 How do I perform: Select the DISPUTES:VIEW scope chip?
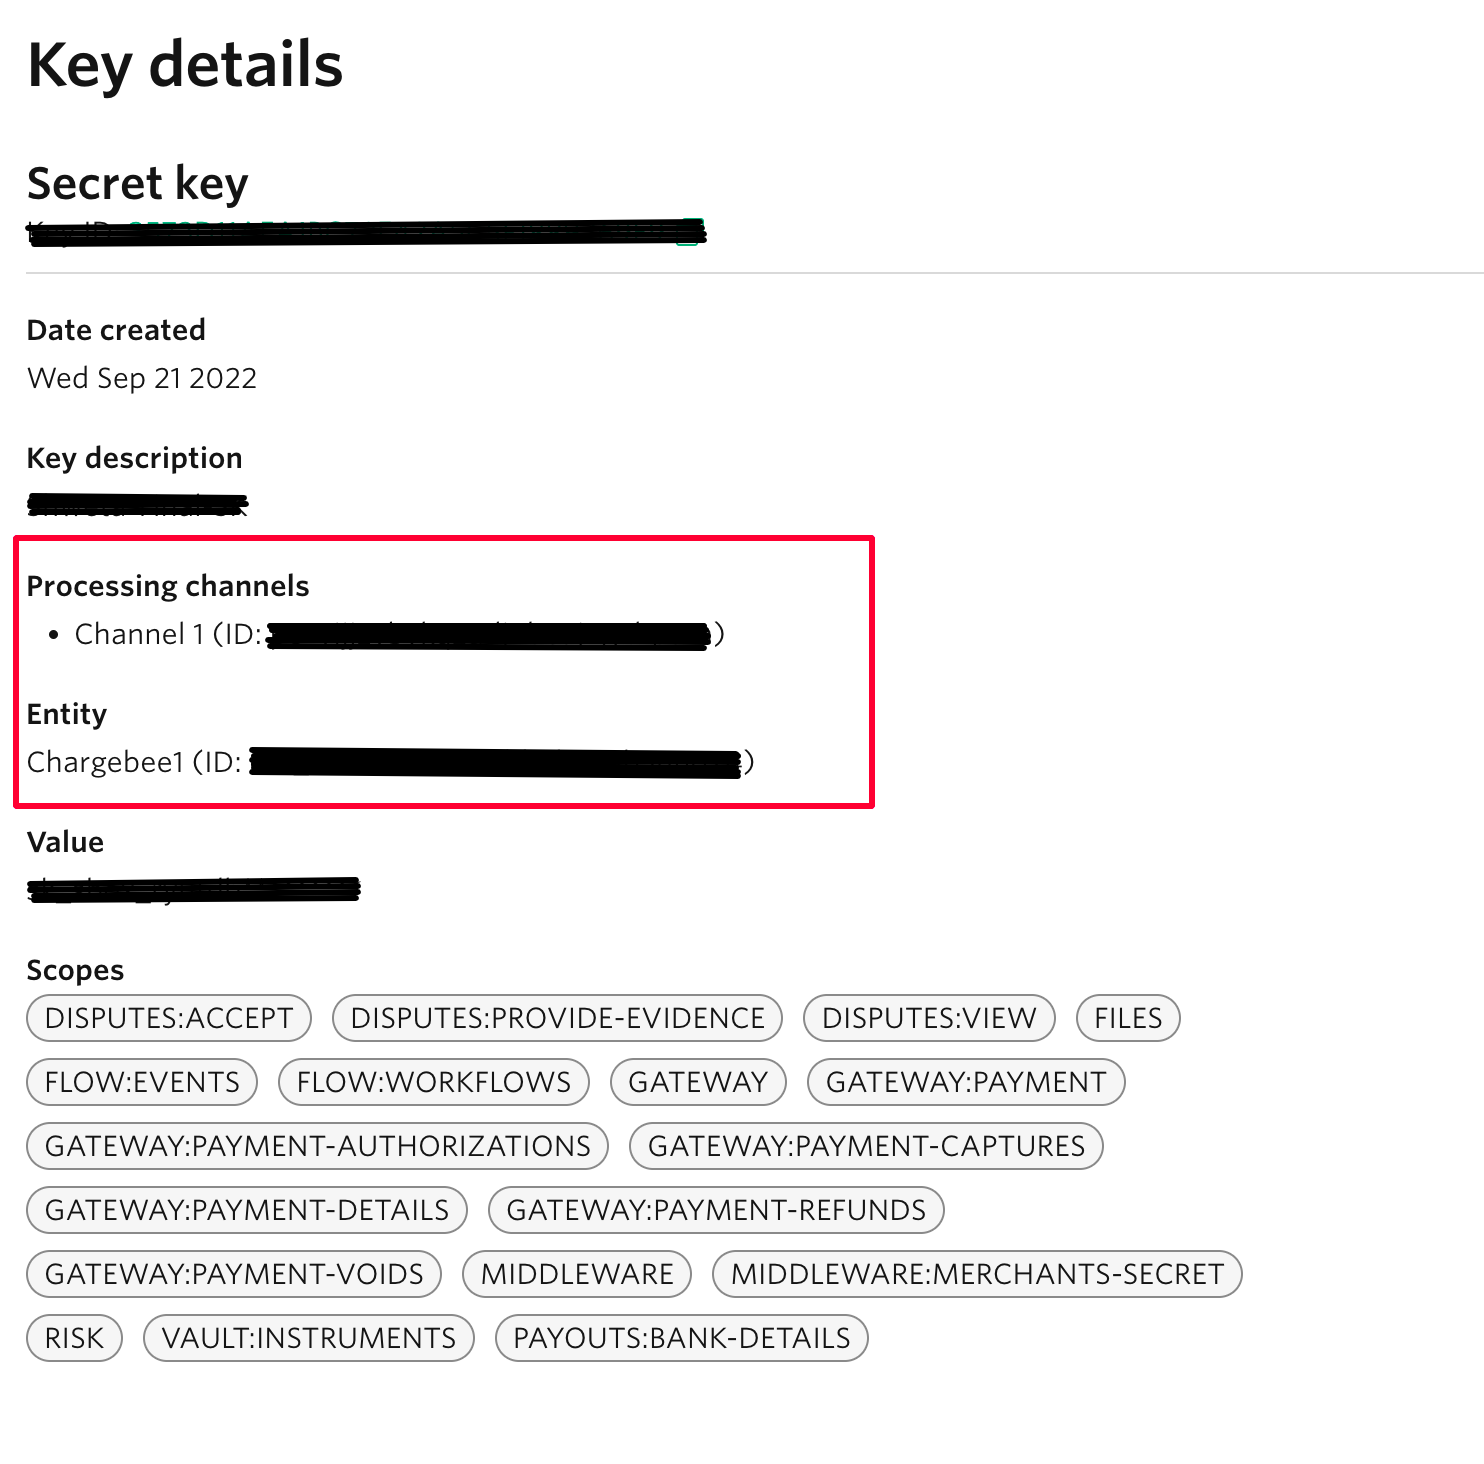pyautogui.click(x=929, y=1018)
